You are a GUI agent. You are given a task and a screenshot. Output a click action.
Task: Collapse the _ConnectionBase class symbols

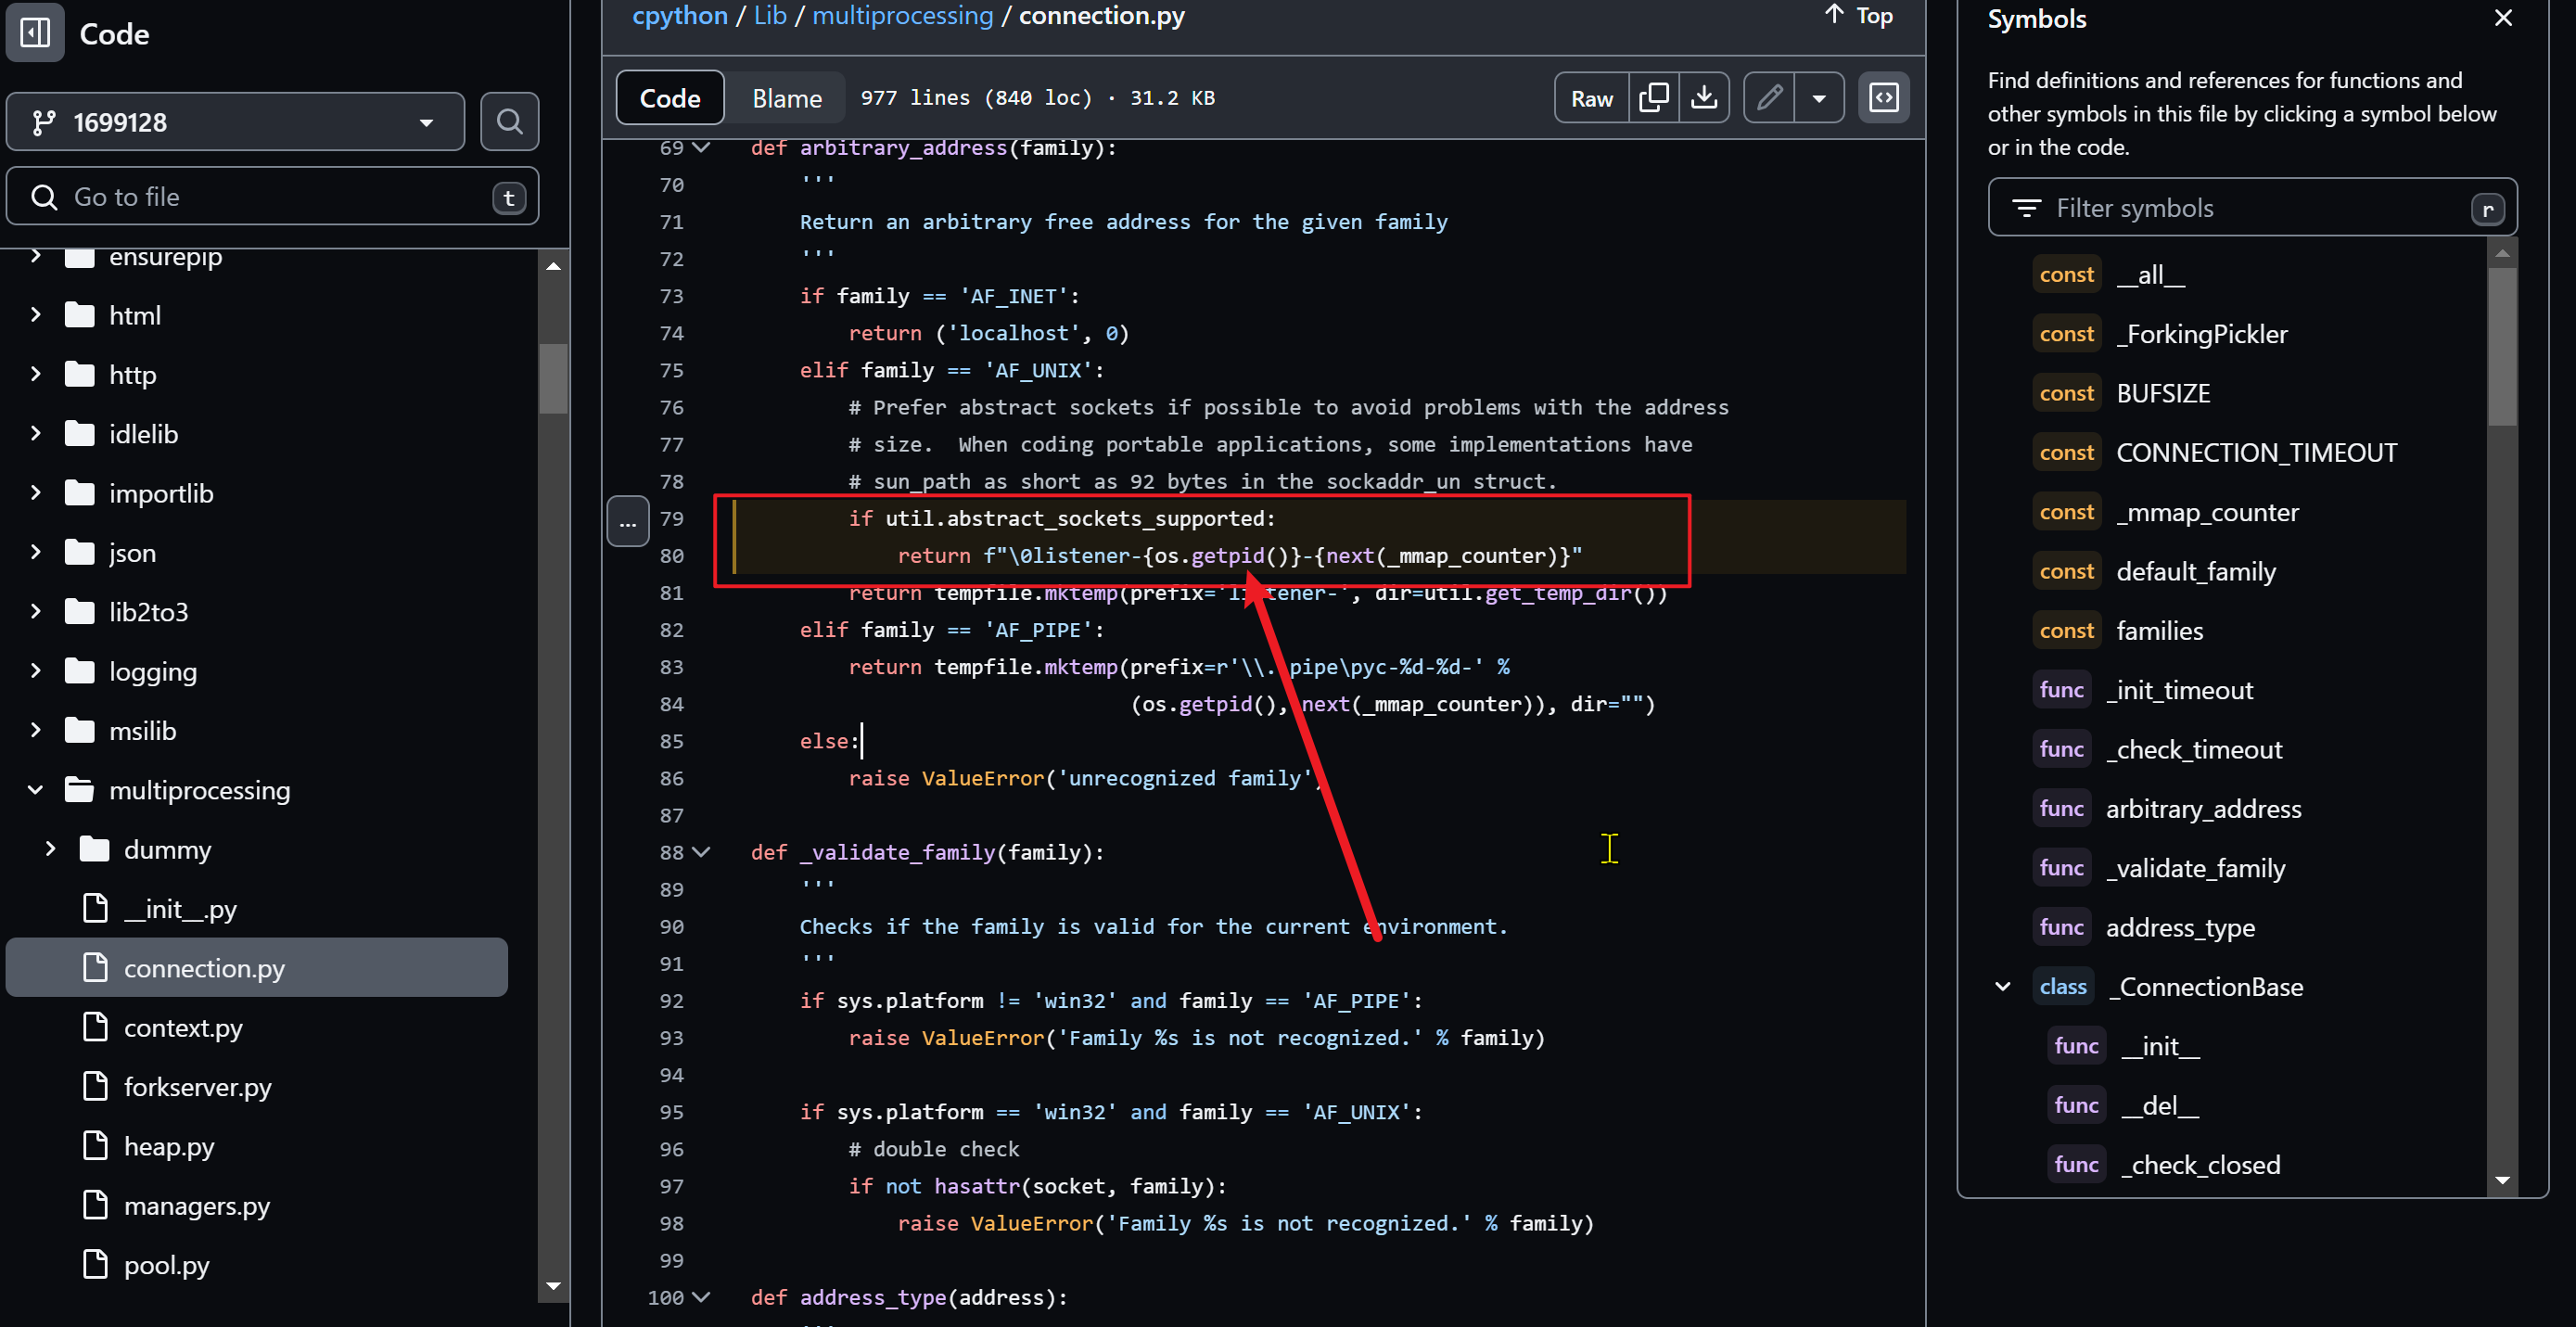pyautogui.click(x=2003, y=987)
